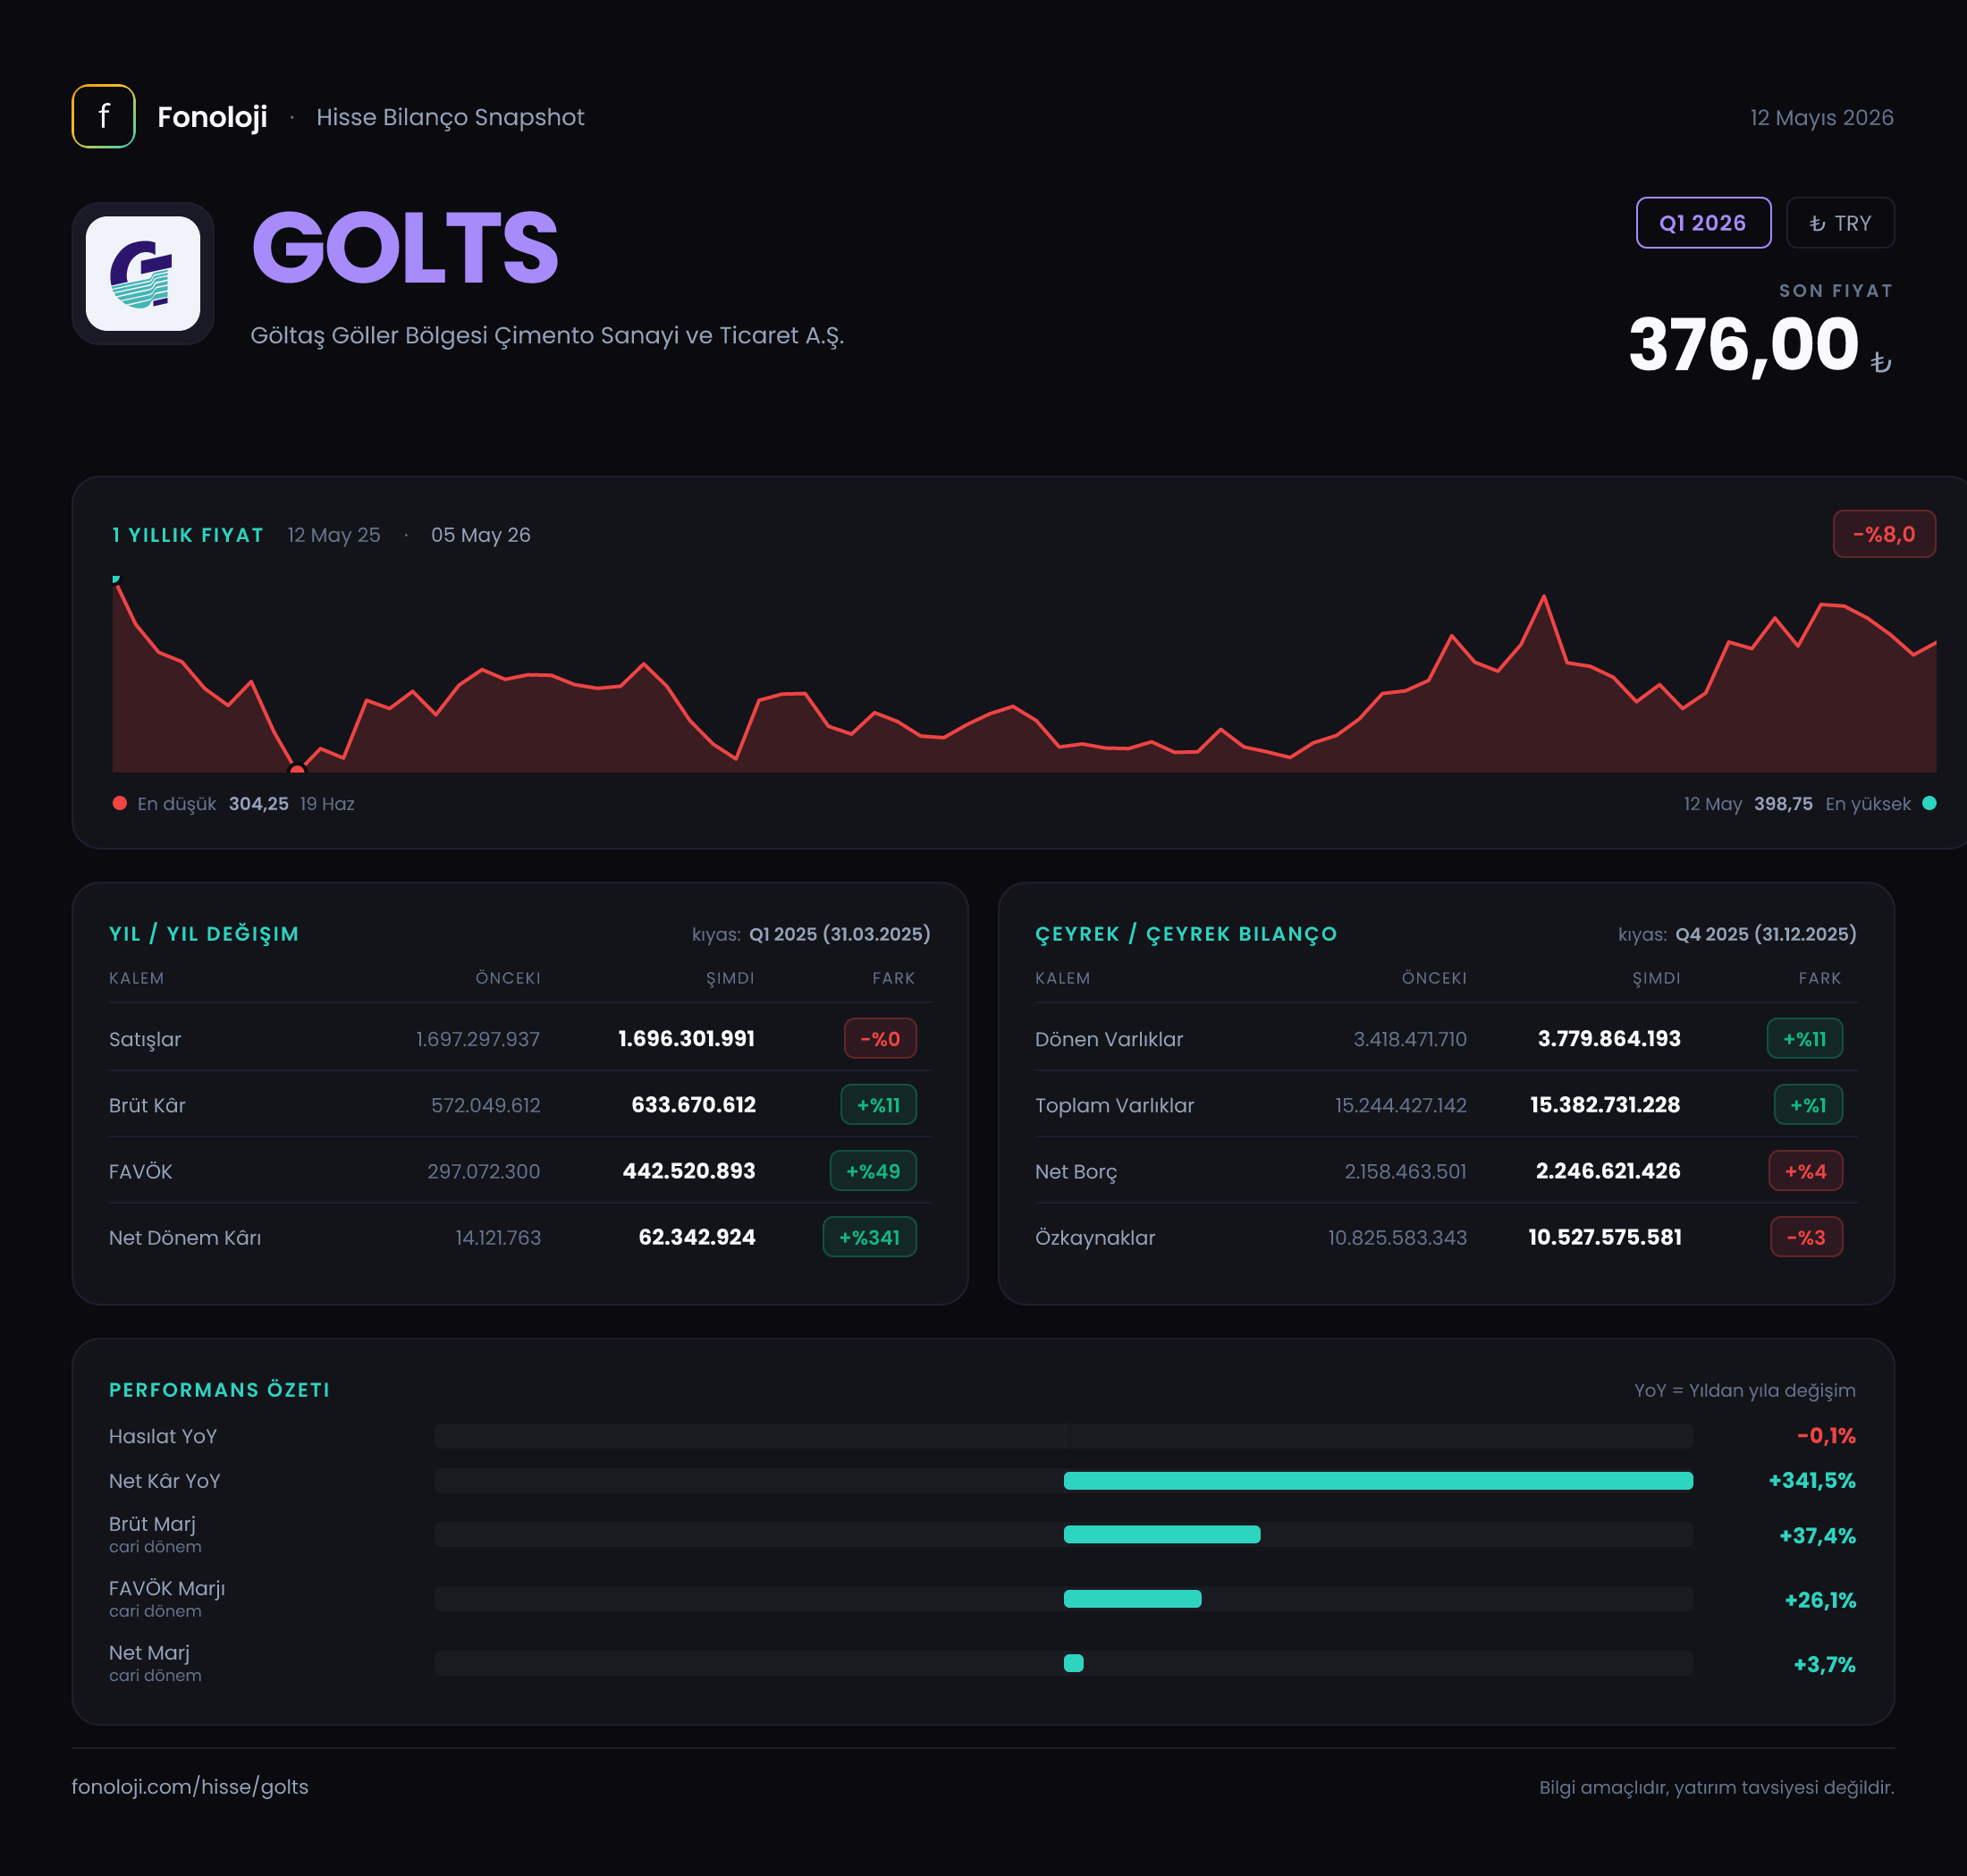The image size is (1967, 1876).
Task: Click the Fonoloji 'f' logo icon
Action: click(x=103, y=116)
